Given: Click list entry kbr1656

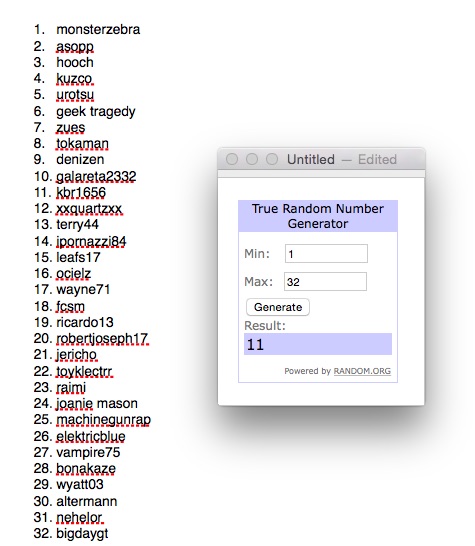Looking at the screenshot, I should (81, 193).
